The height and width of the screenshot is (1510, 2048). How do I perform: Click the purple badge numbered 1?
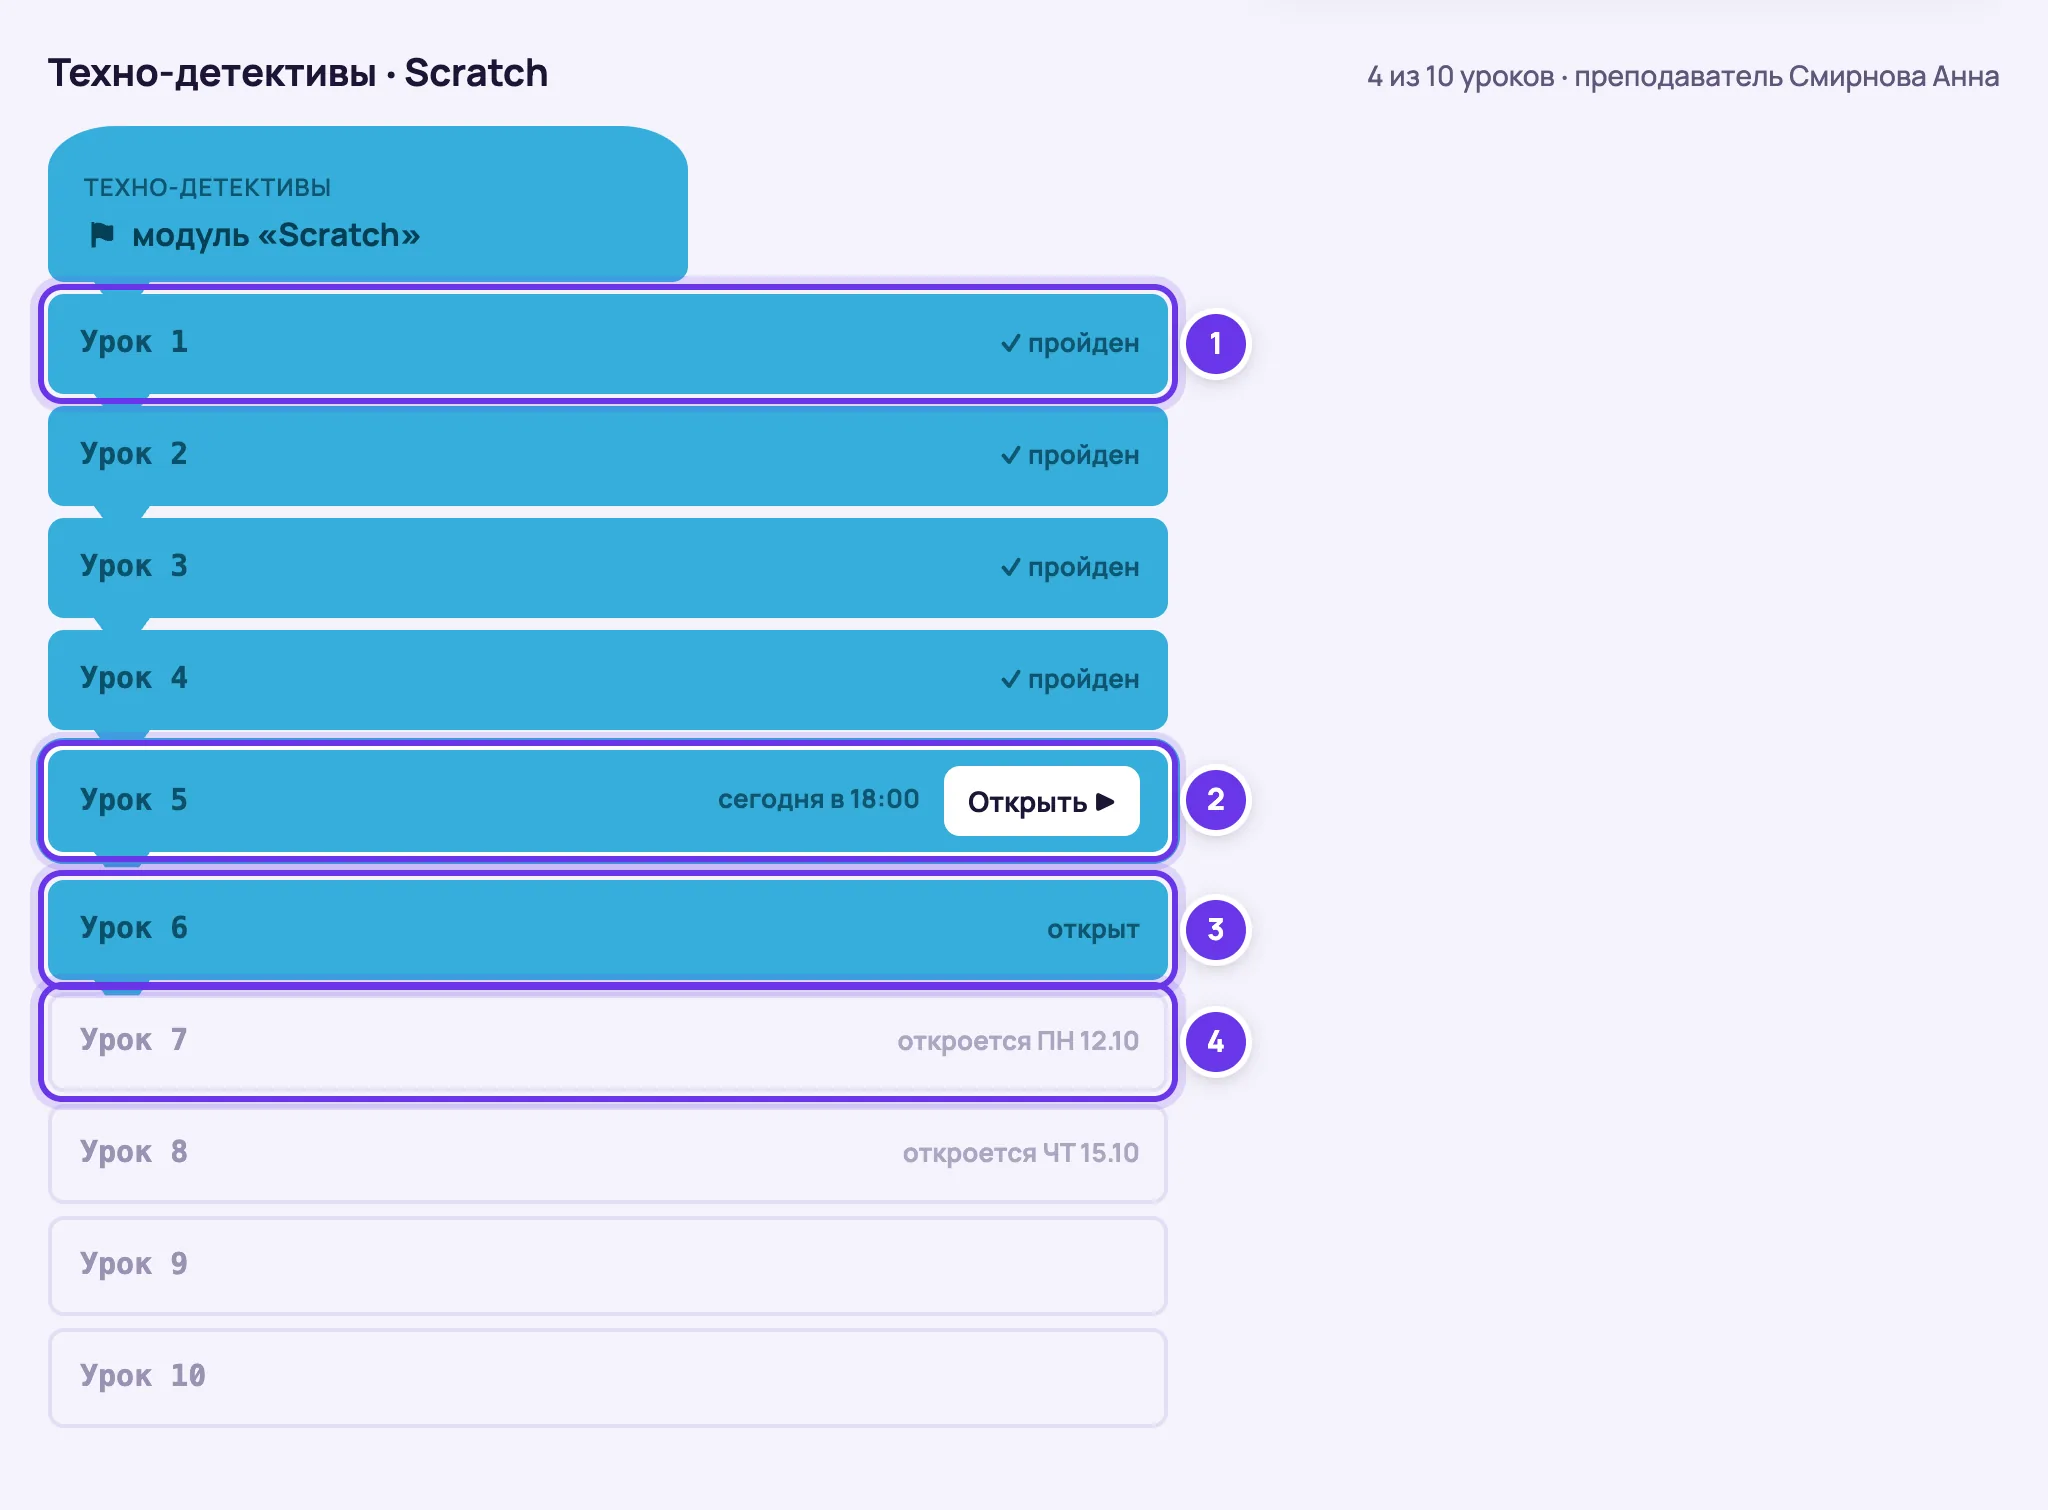pos(1216,344)
